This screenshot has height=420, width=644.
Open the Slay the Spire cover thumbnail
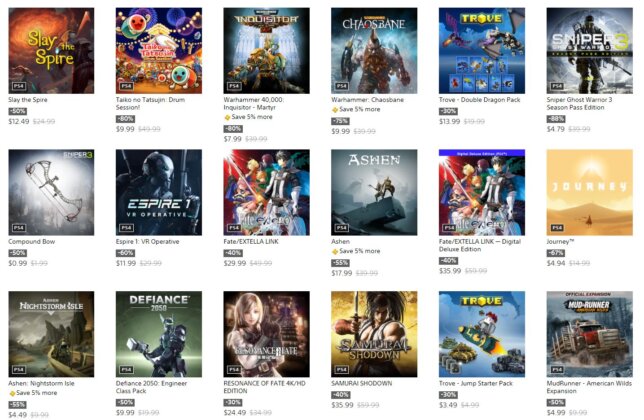click(x=51, y=50)
